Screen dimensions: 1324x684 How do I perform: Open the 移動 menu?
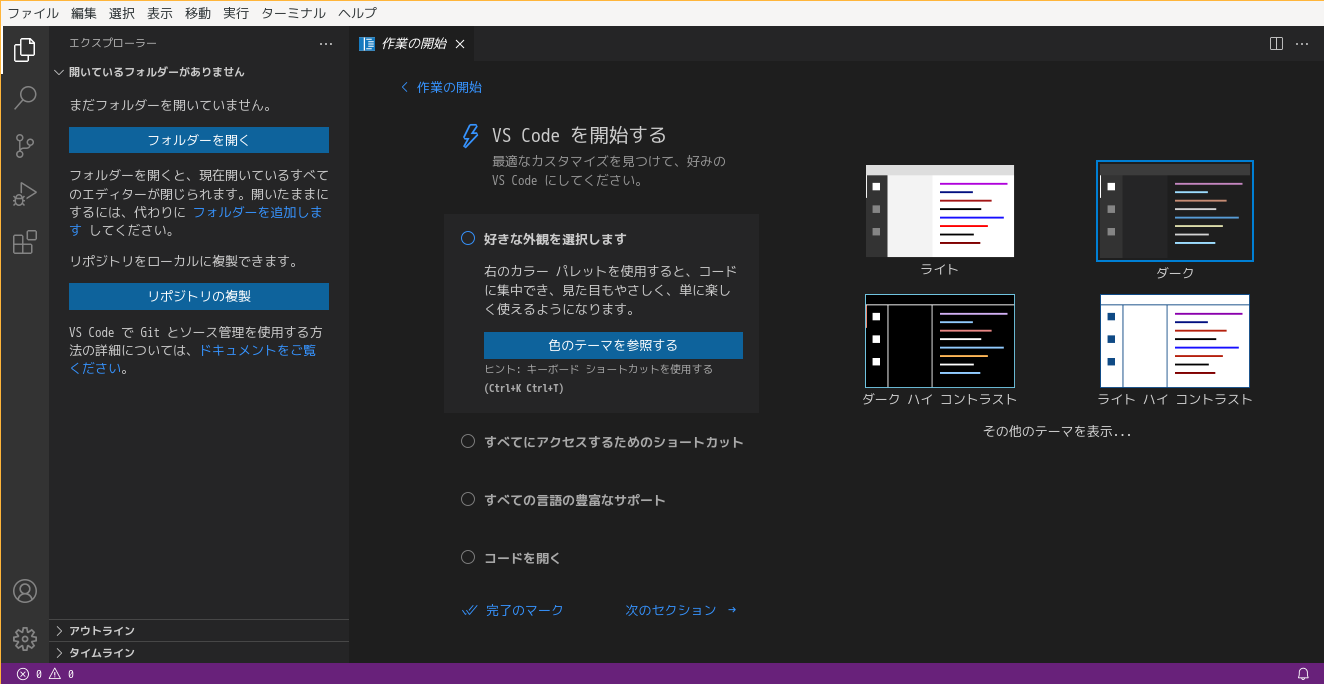pos(198,13)
